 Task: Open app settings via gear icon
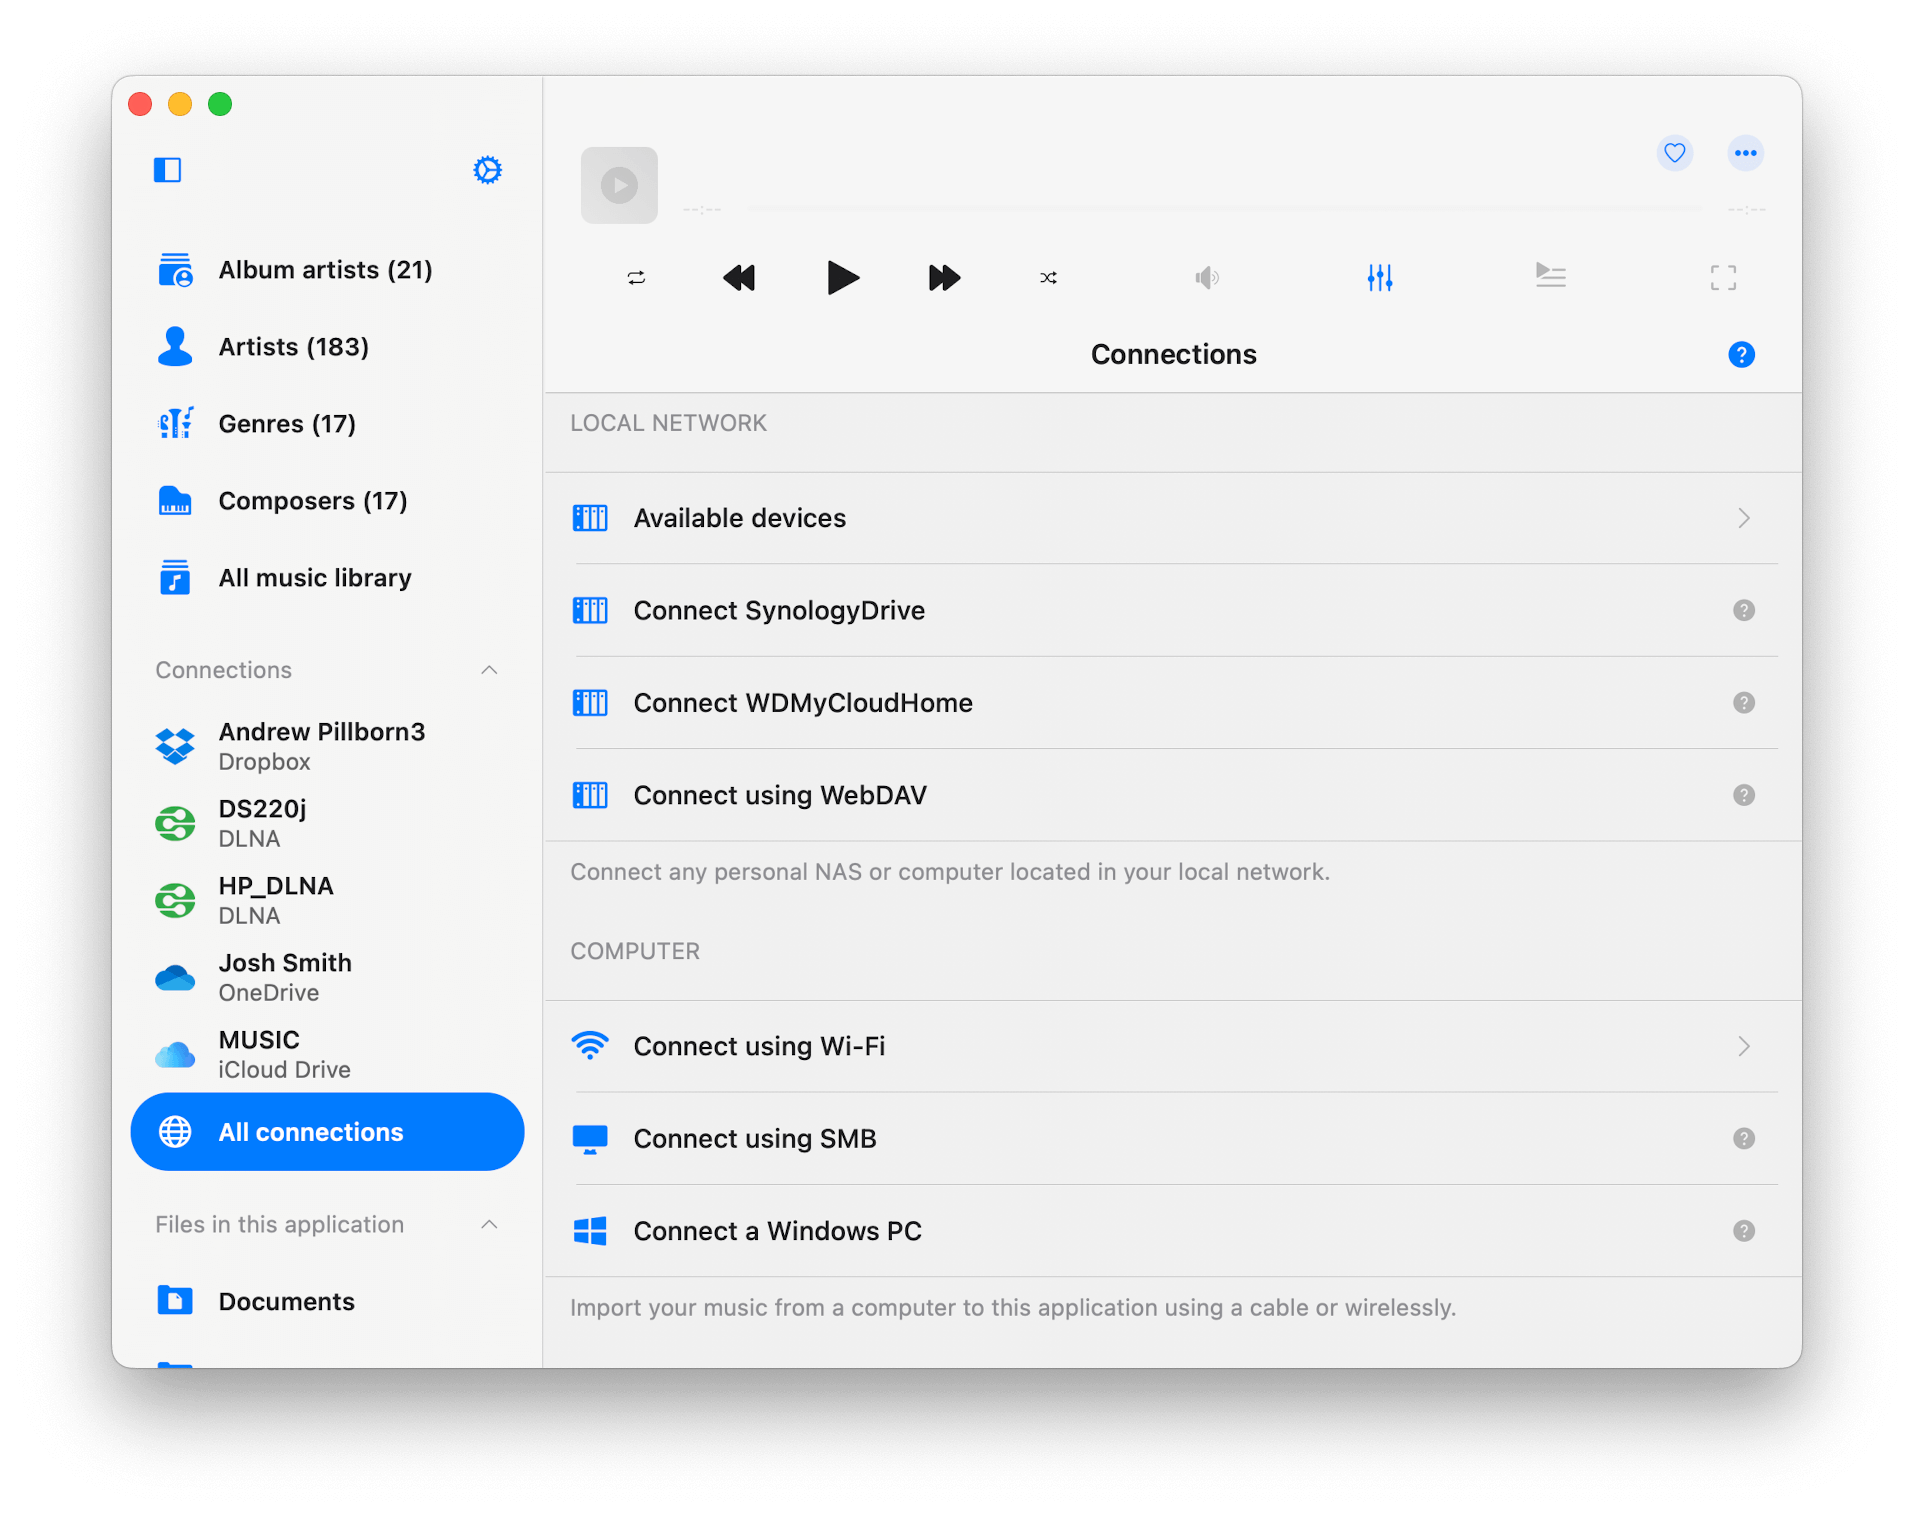coord(486,170)
